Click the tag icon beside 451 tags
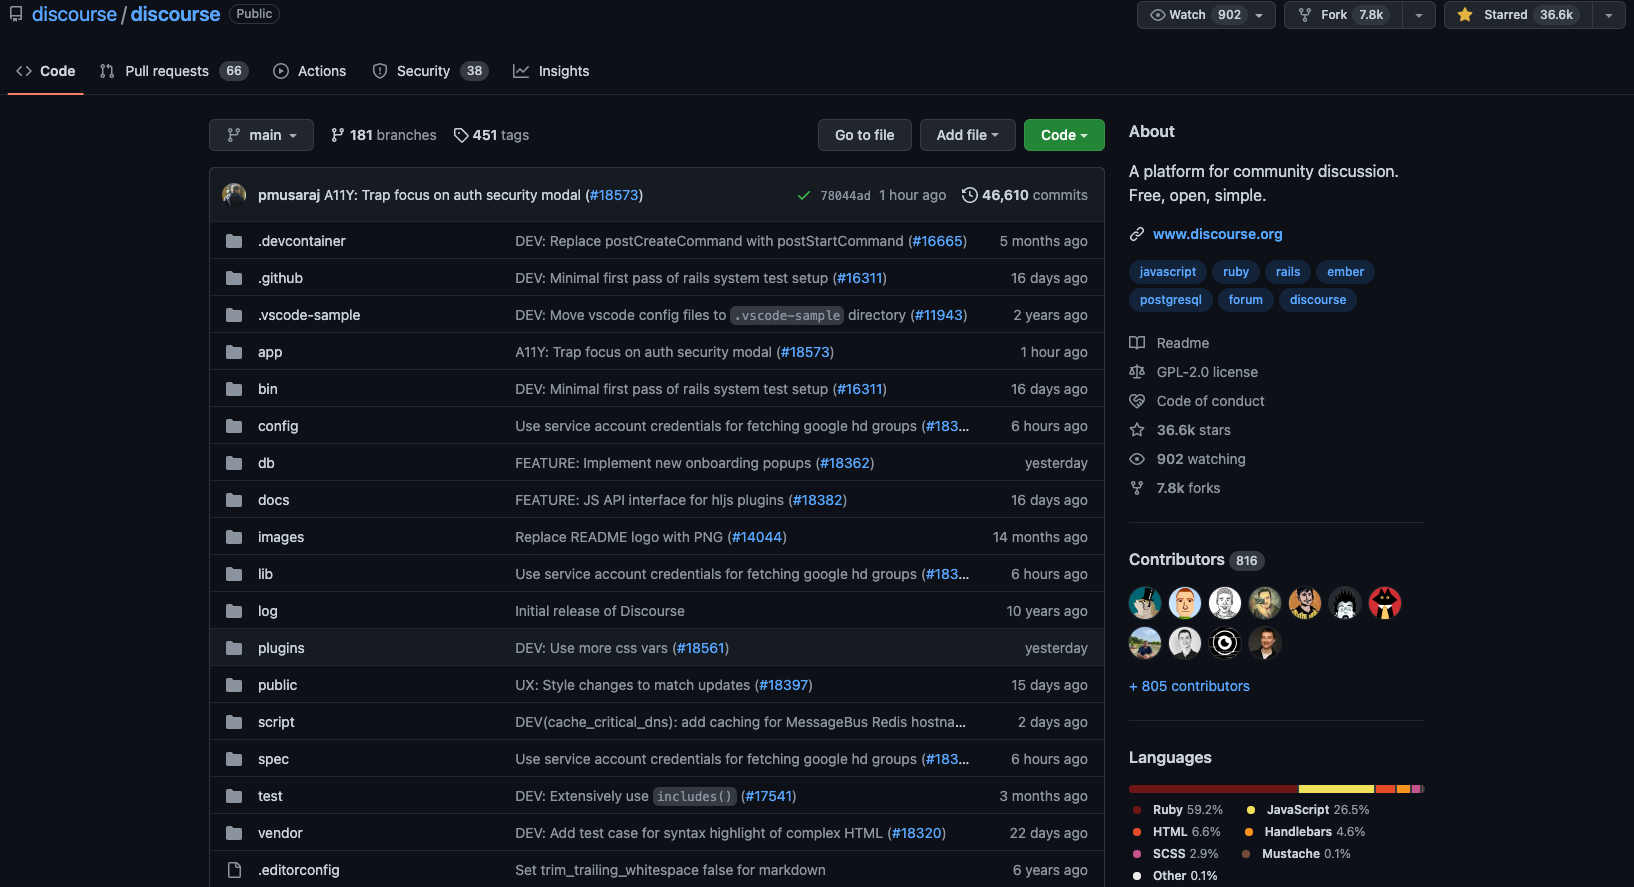Viewport: 1634px width, 887px height. click(461, 135)
